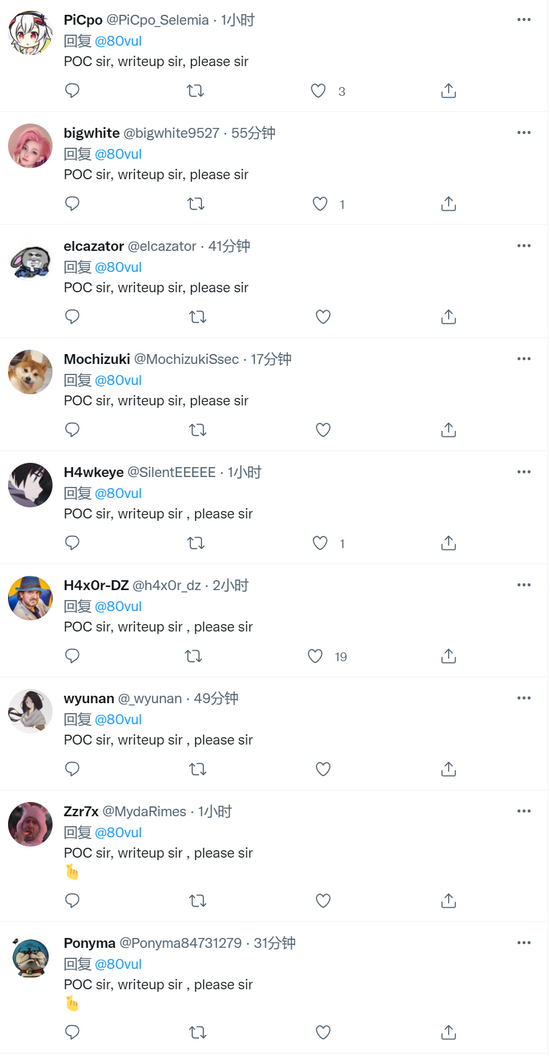Reply to wyunan's tweet
This screenshot has width=550, height=1056.
(73, 769)
